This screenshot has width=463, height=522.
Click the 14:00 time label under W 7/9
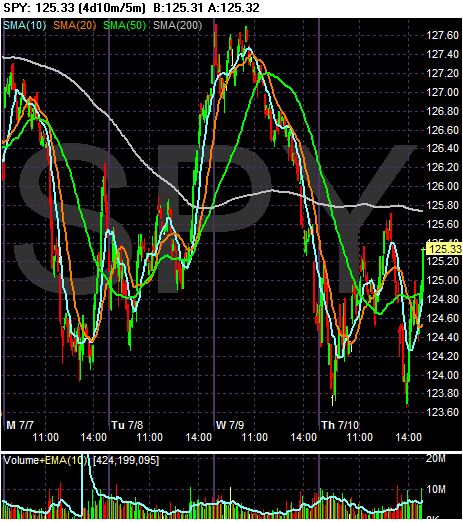304,437
